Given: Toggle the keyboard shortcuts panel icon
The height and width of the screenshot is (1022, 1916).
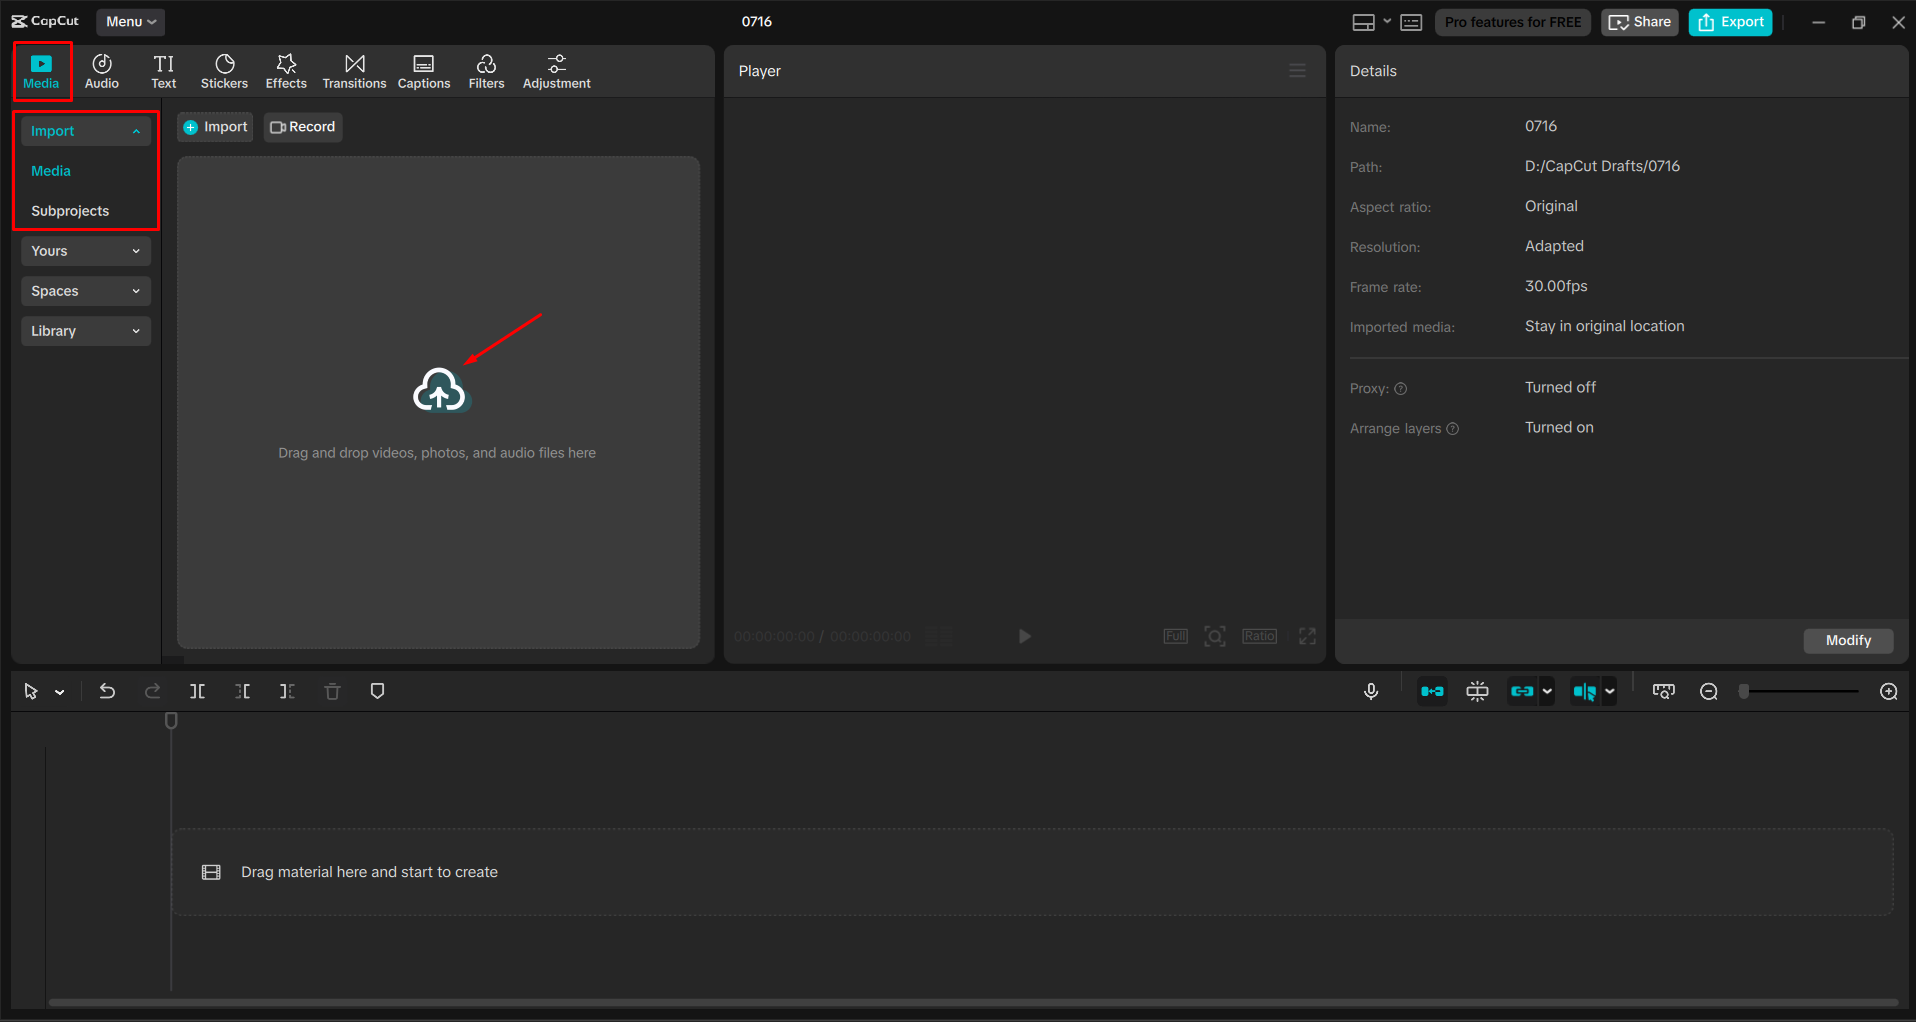Looking at the screenshot, I should 1410,21.
